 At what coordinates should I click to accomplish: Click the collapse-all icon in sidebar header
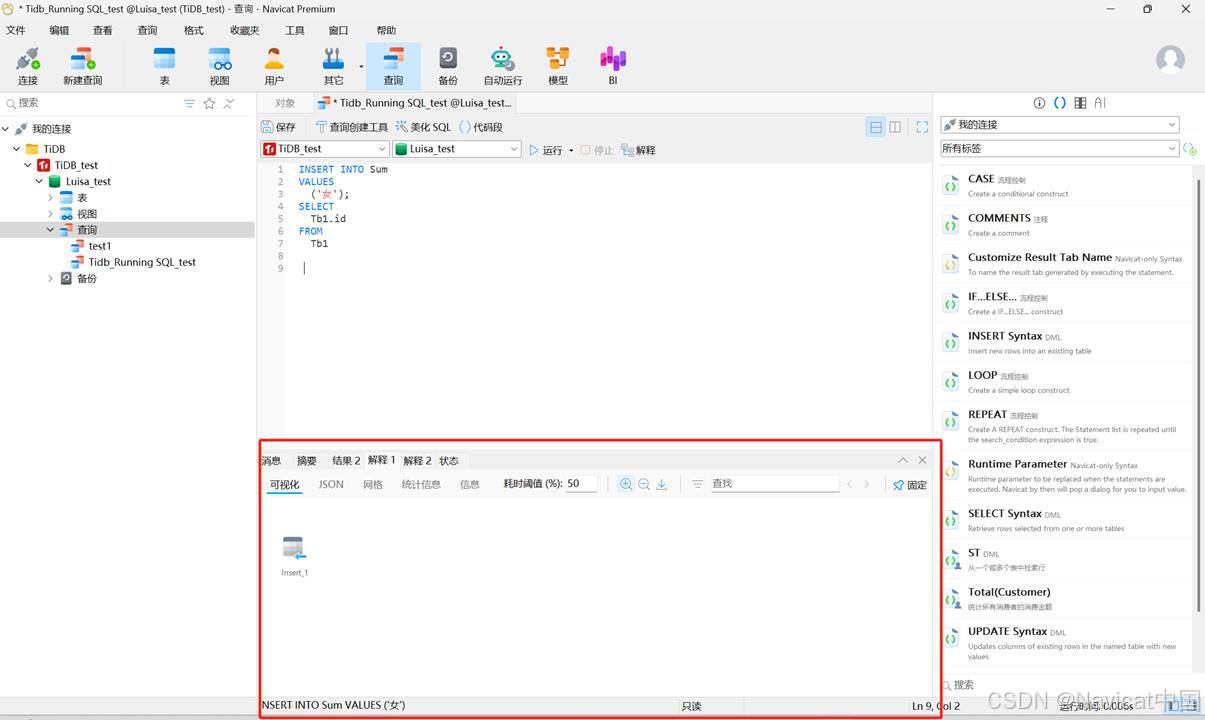click(229, 103)
